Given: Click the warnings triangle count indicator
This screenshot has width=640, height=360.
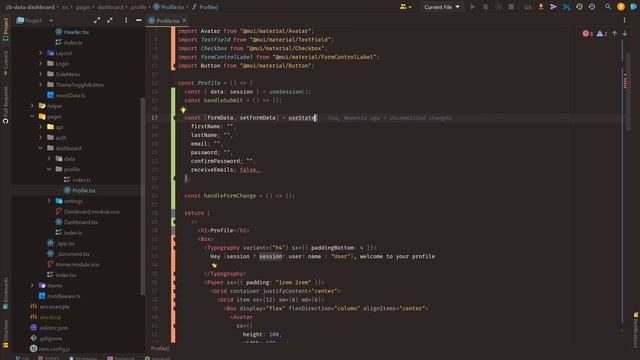Looking at the screenshot, I should [x=602, y=33].
